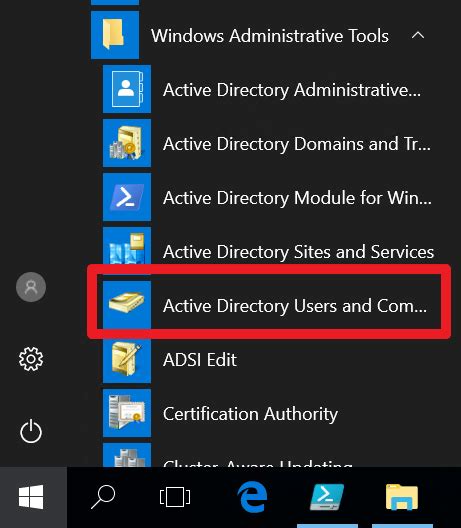Image resolution: width=461 pixels, height=528 pixels.
Task: Open Settings via the gear icon
Action: [31, 359]
